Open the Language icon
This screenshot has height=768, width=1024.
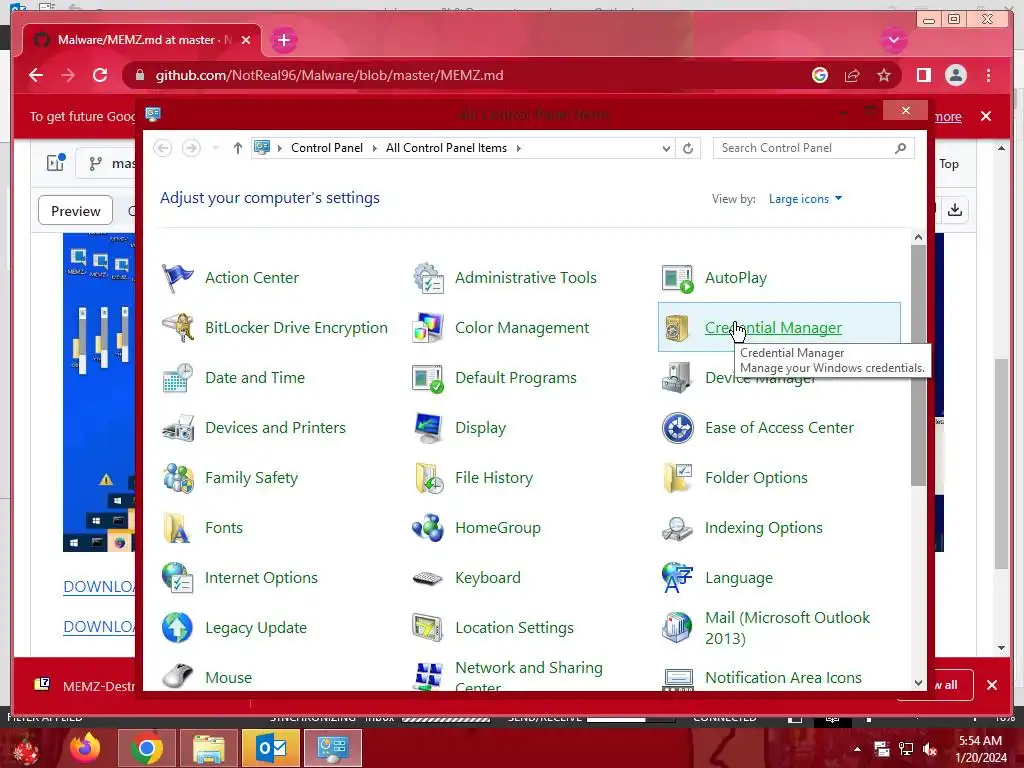(x=677, y=578)
